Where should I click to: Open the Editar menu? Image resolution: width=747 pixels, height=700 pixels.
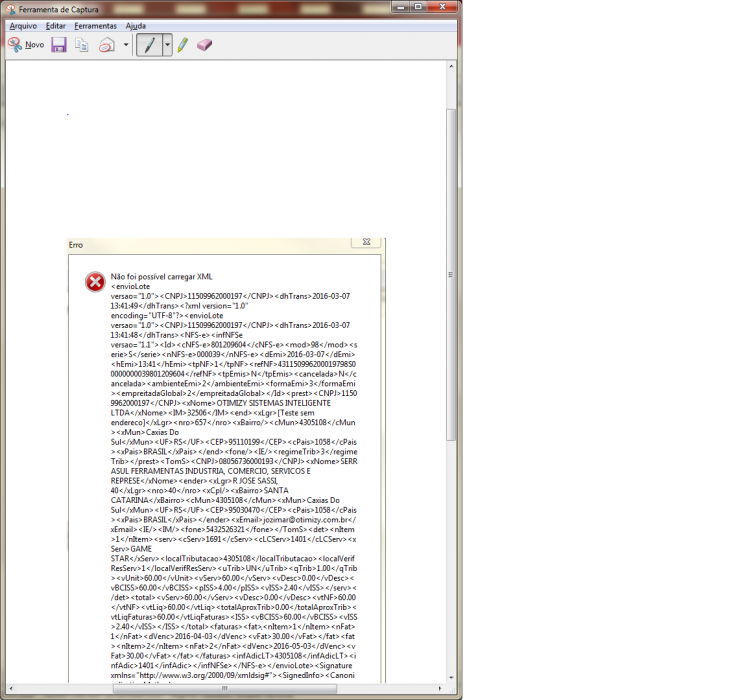pyautogui.click(x=55, y=26)
